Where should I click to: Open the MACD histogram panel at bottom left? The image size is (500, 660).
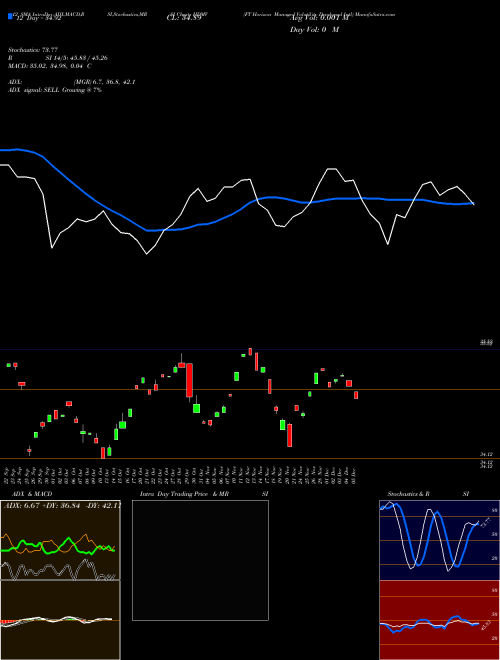click(60, 620)
